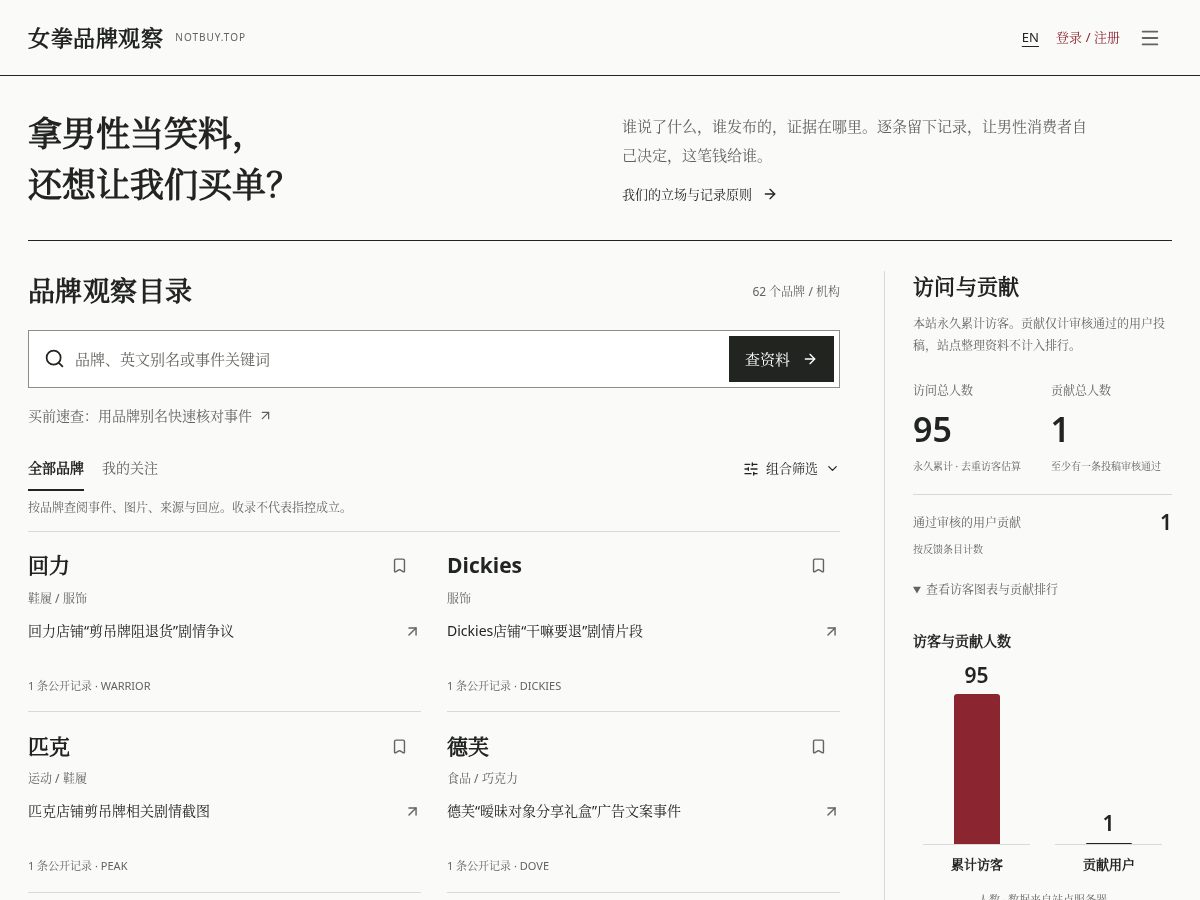Click the red 累计访客 chart bar
The height and width of the screenshot is (900, 1200).
[x=976, y=769]
